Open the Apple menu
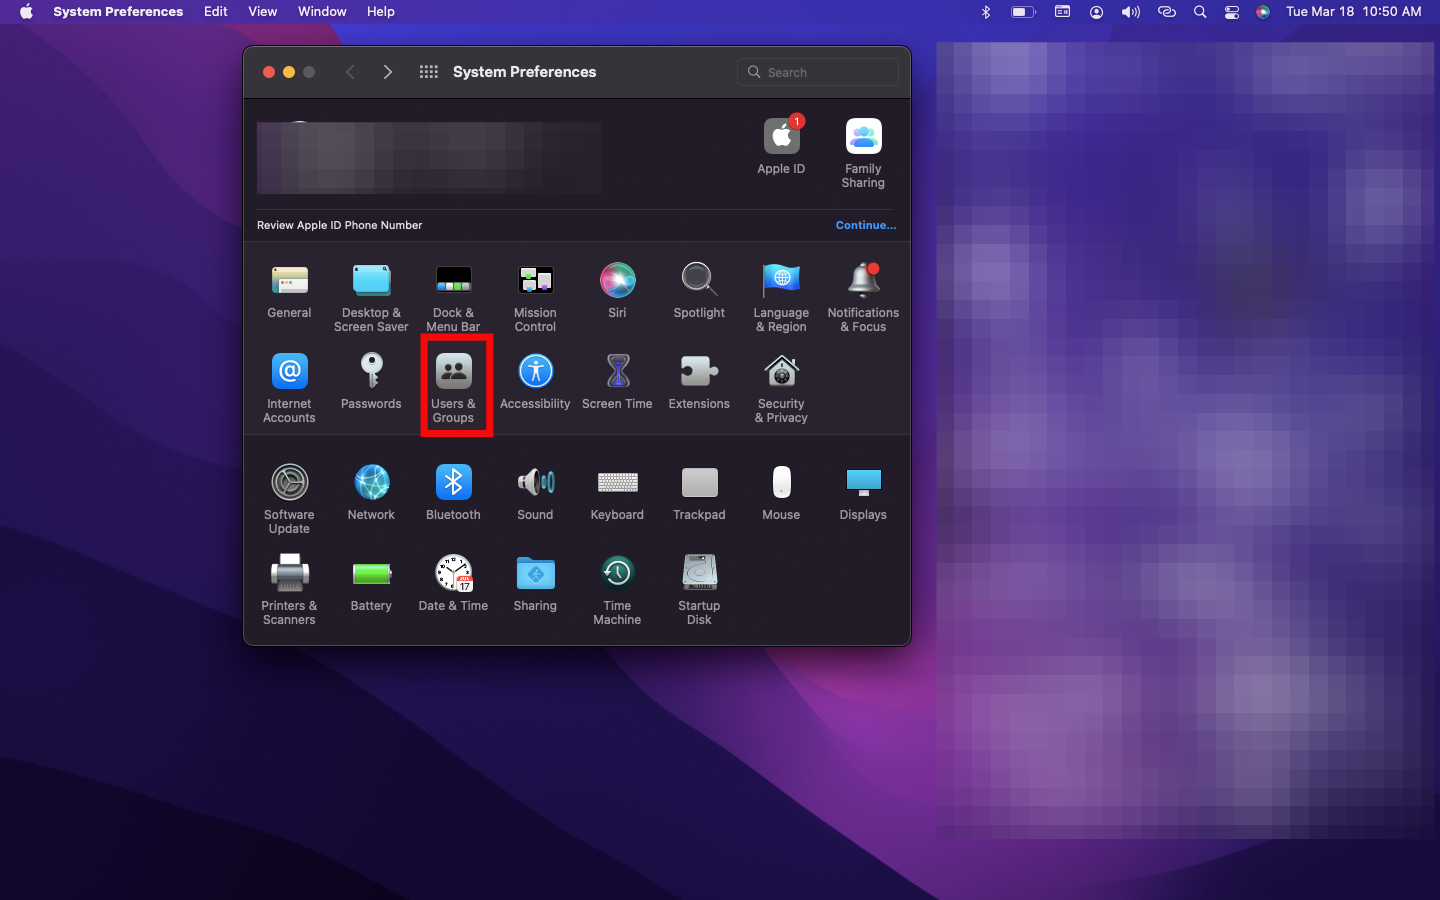The height and width of the screenshot is (900, 1440). pyautogui.click(x=27, y=12)
